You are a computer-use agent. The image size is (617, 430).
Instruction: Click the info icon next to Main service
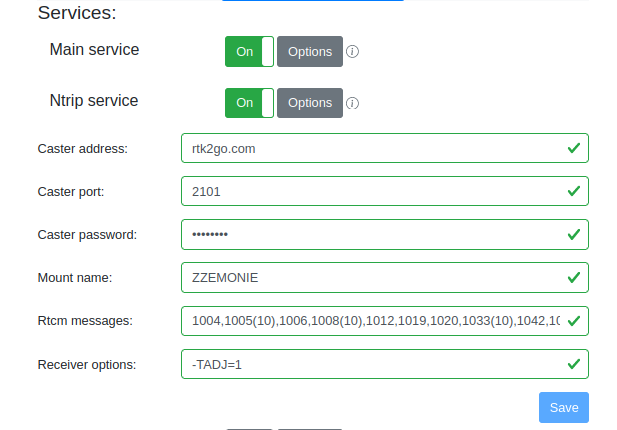[x=352, y=52]
